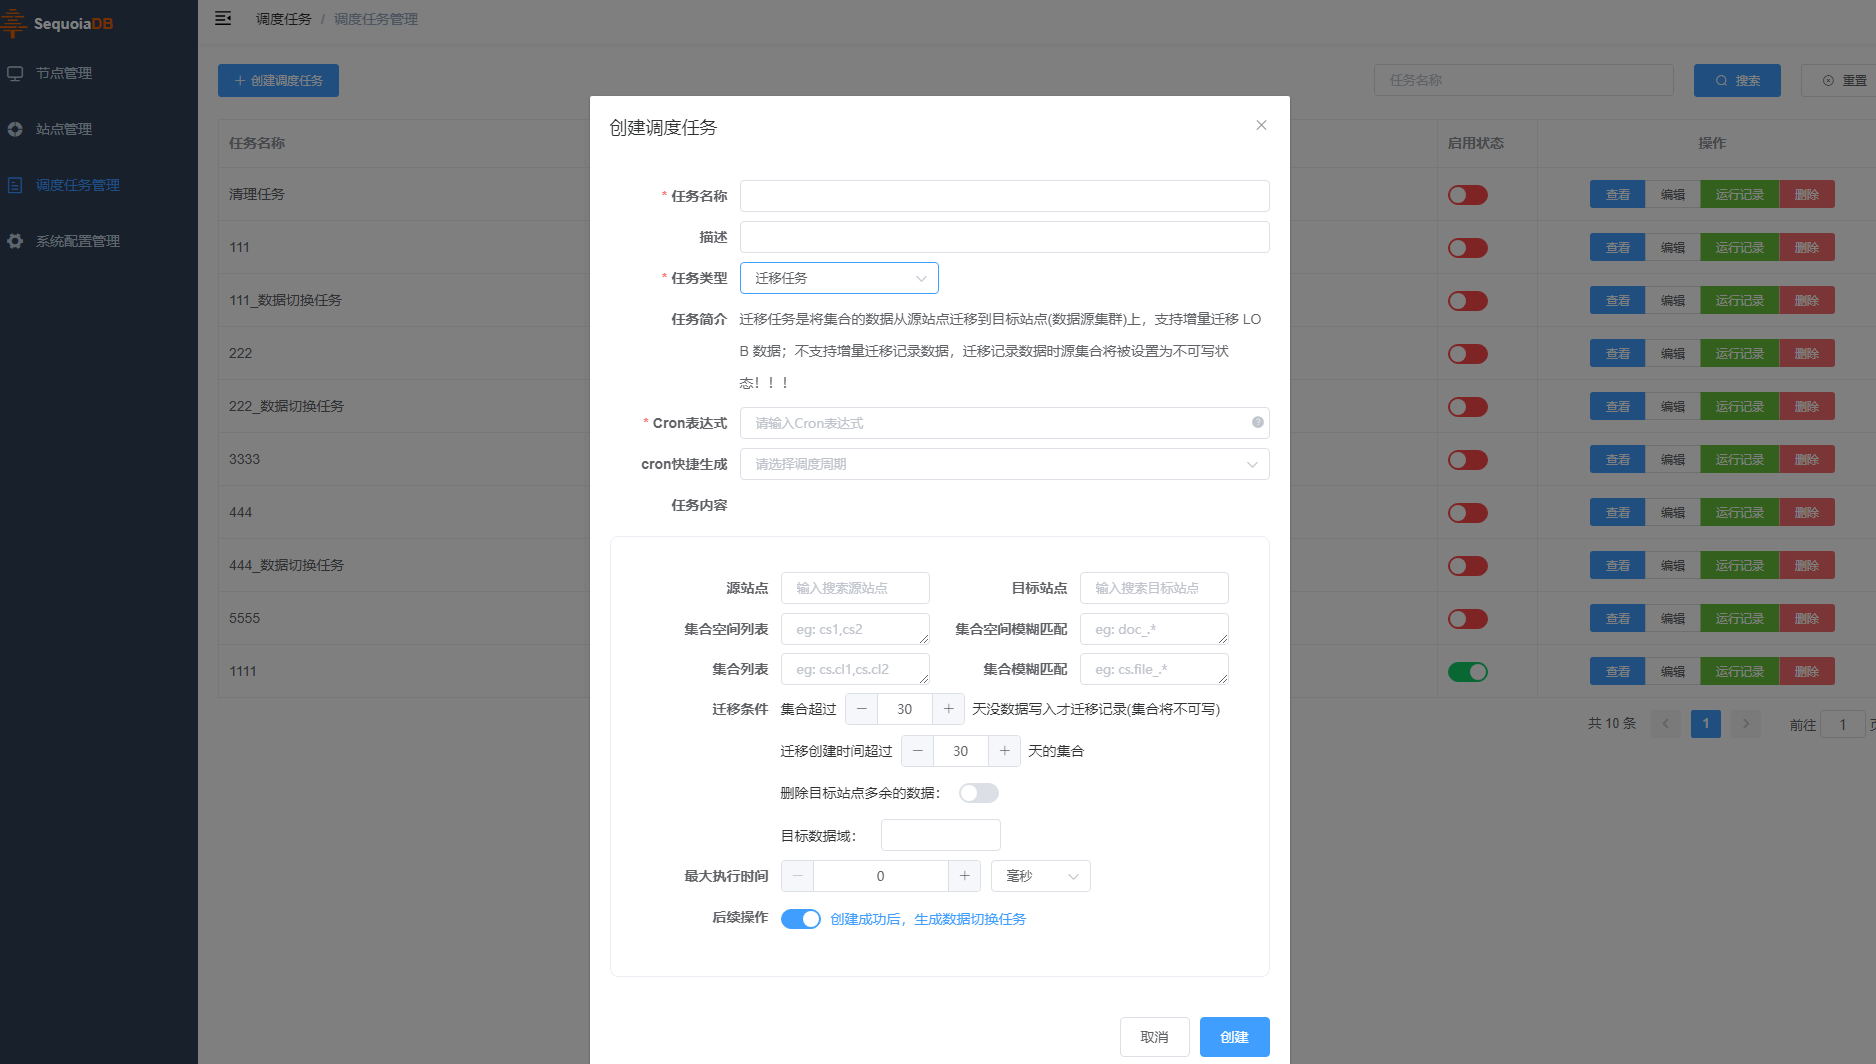
Task: Click page number 1 in pagination
Action: [1706, 723]
